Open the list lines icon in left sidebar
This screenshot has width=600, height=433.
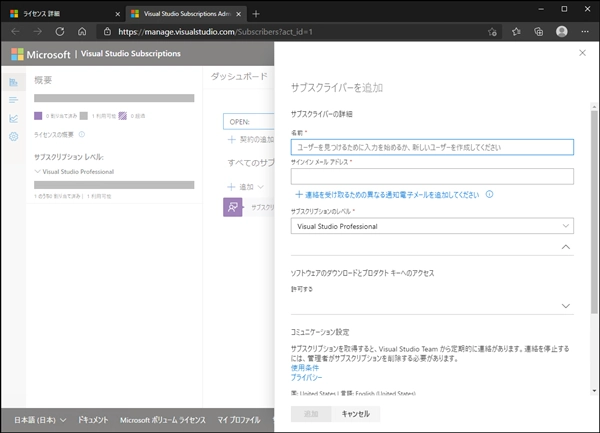13,100
